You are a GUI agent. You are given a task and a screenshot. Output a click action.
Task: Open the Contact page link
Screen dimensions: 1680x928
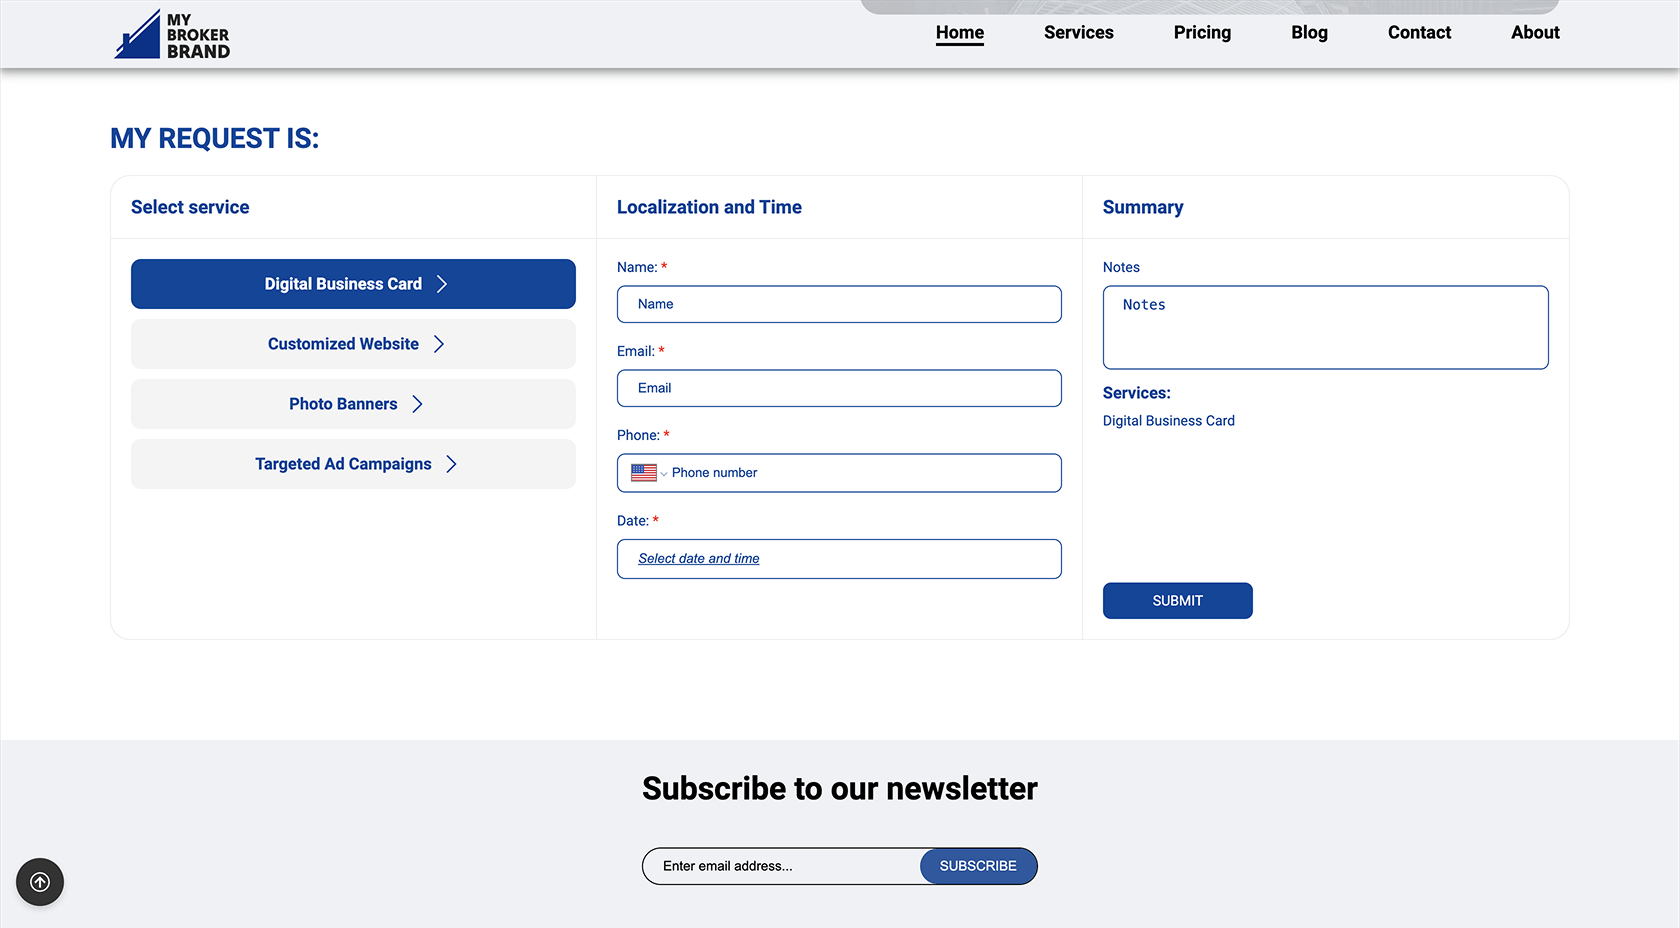[x=1419, y=32]
